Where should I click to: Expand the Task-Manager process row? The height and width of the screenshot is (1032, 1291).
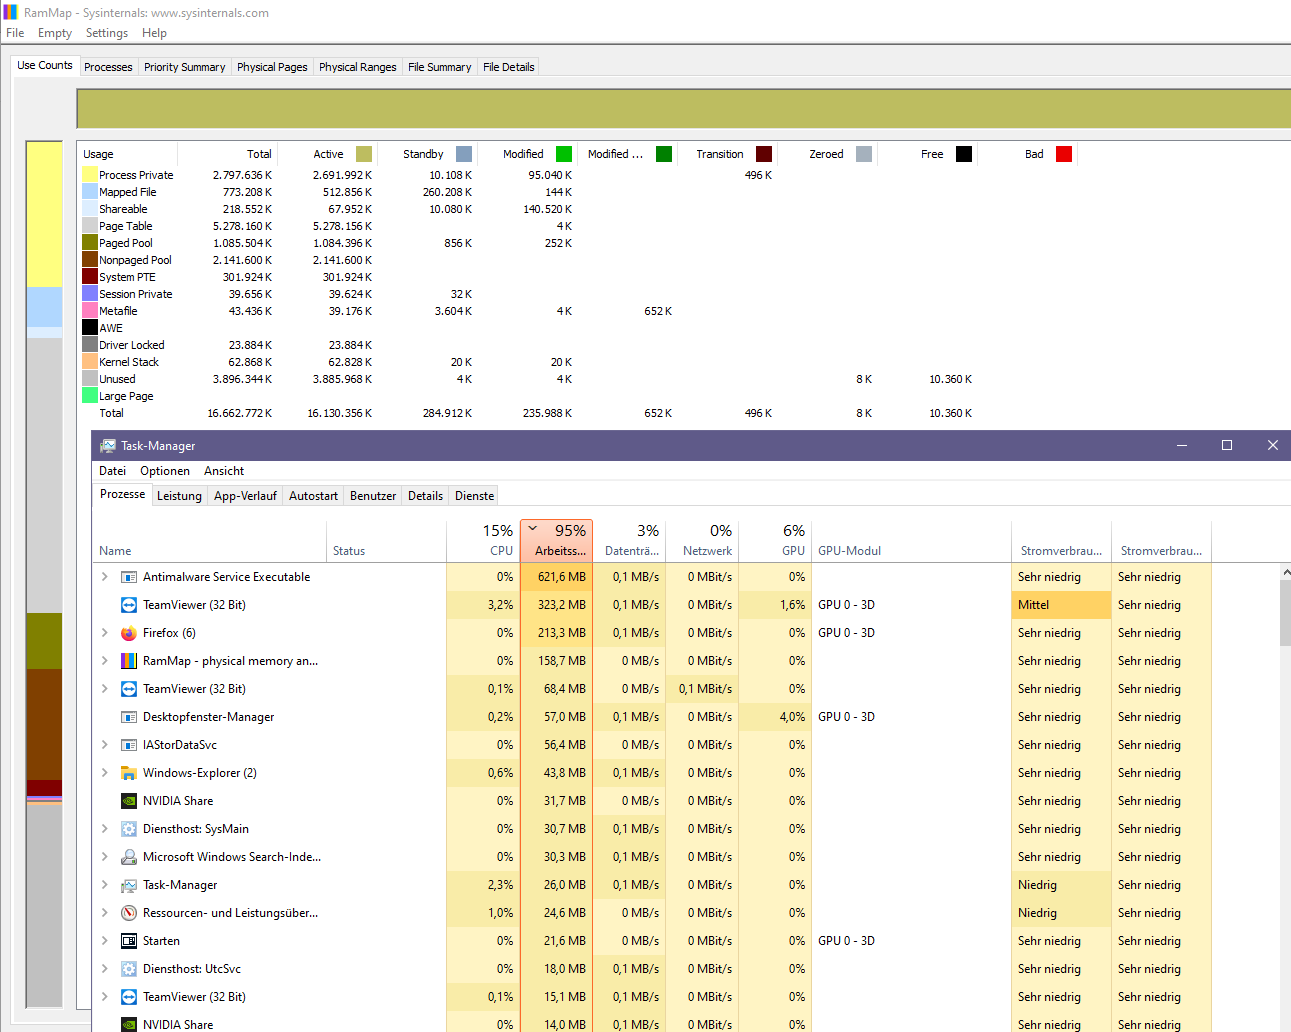105,885
